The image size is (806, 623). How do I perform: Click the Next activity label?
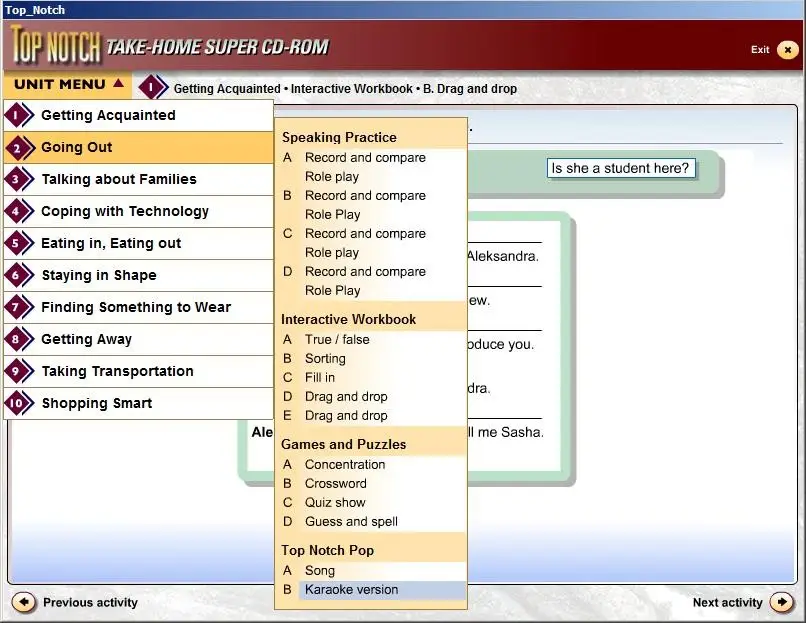[727, 602]
